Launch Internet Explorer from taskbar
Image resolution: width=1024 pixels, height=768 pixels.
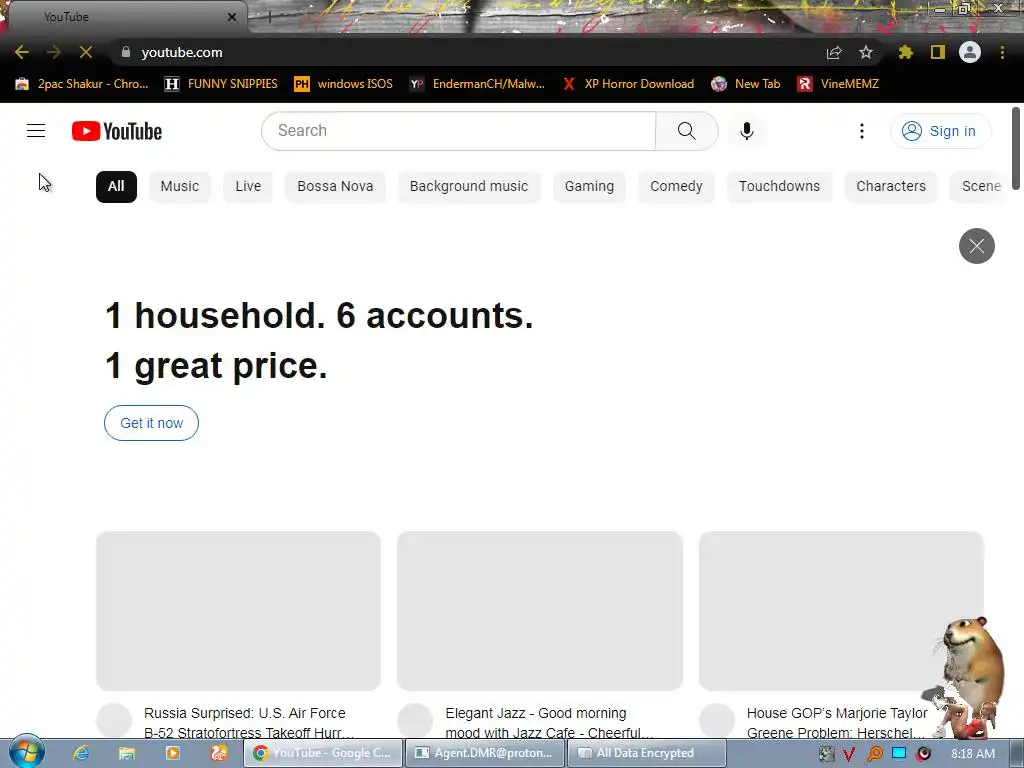coord(81,753)
